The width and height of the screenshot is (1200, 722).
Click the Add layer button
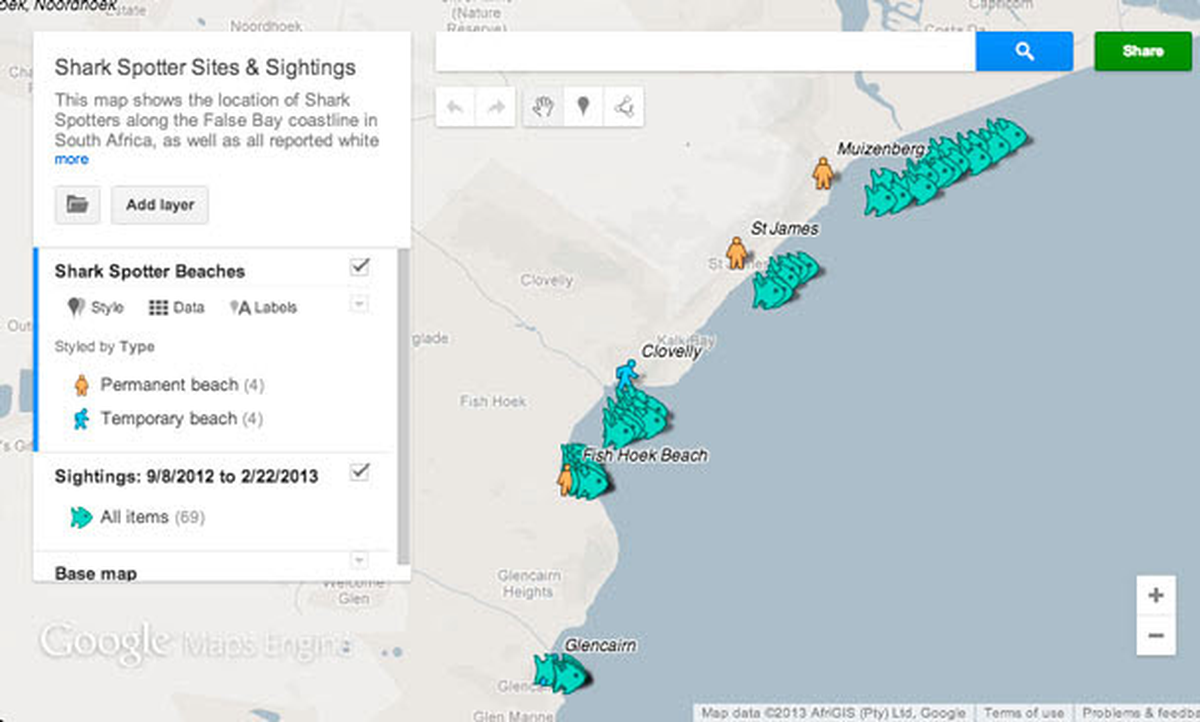tap(160, 205)
